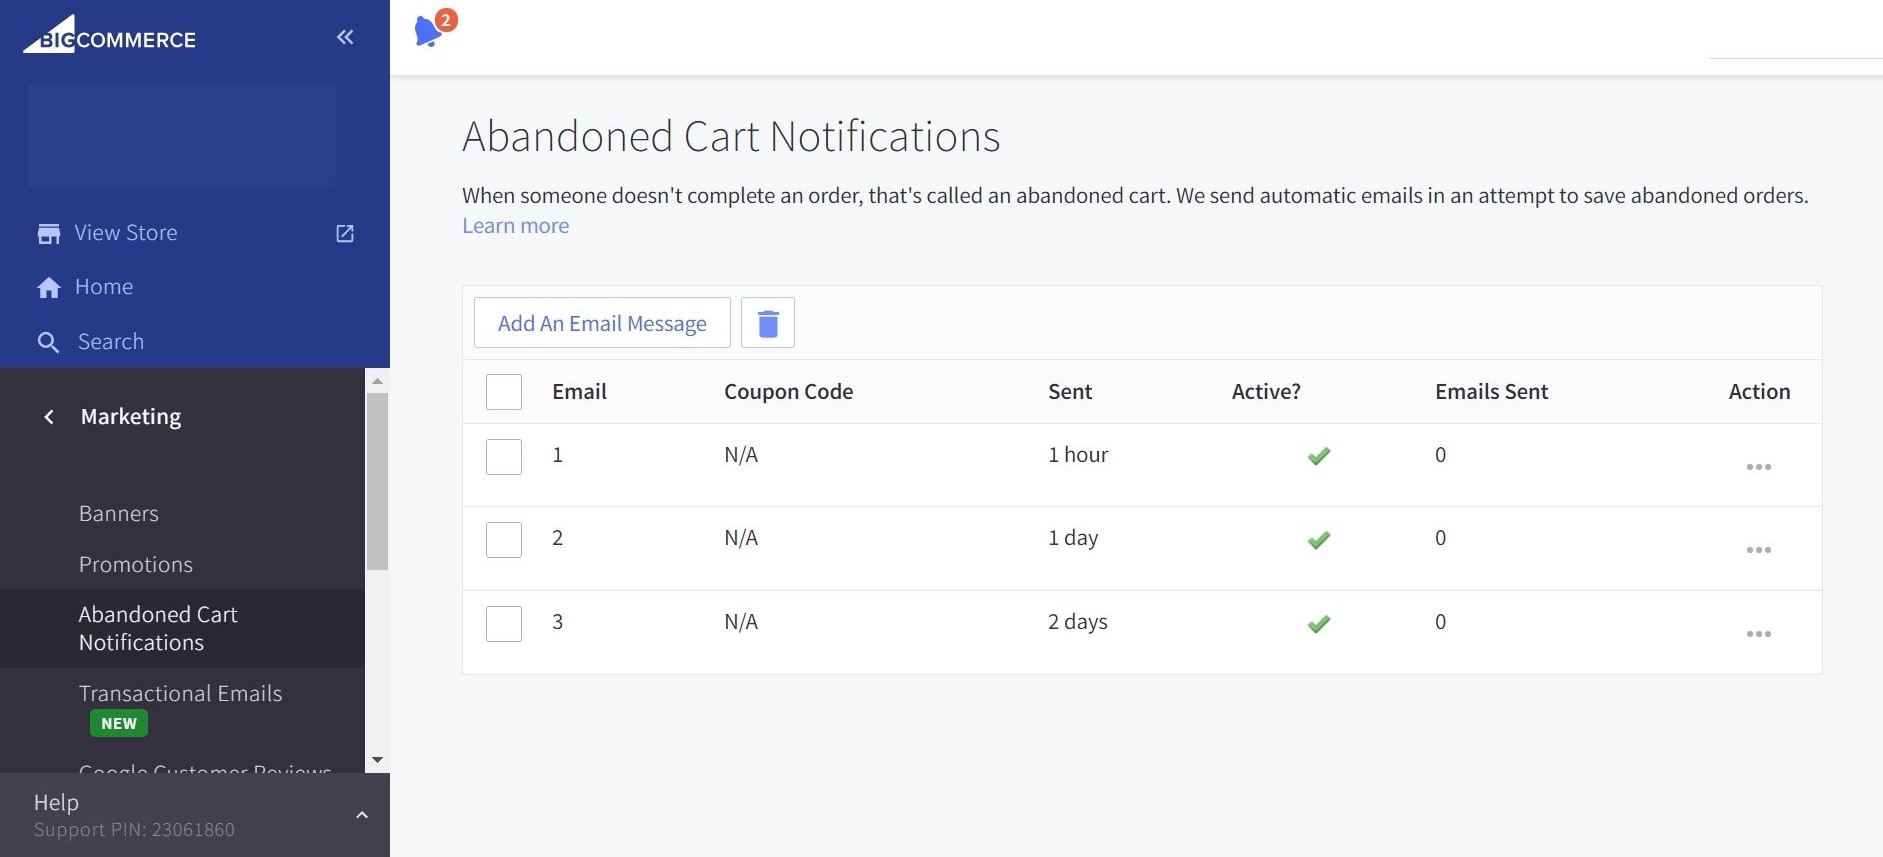This screenshot has width=1883, height=857.
Task: Open Transactional Emails menu item
Action: (180, 694)
